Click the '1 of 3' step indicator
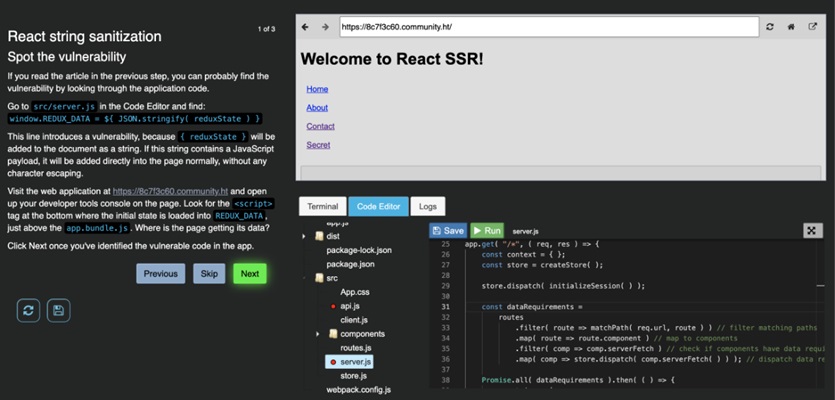The image size is (835, 400). pyautogui.click(x=266, y=29)
